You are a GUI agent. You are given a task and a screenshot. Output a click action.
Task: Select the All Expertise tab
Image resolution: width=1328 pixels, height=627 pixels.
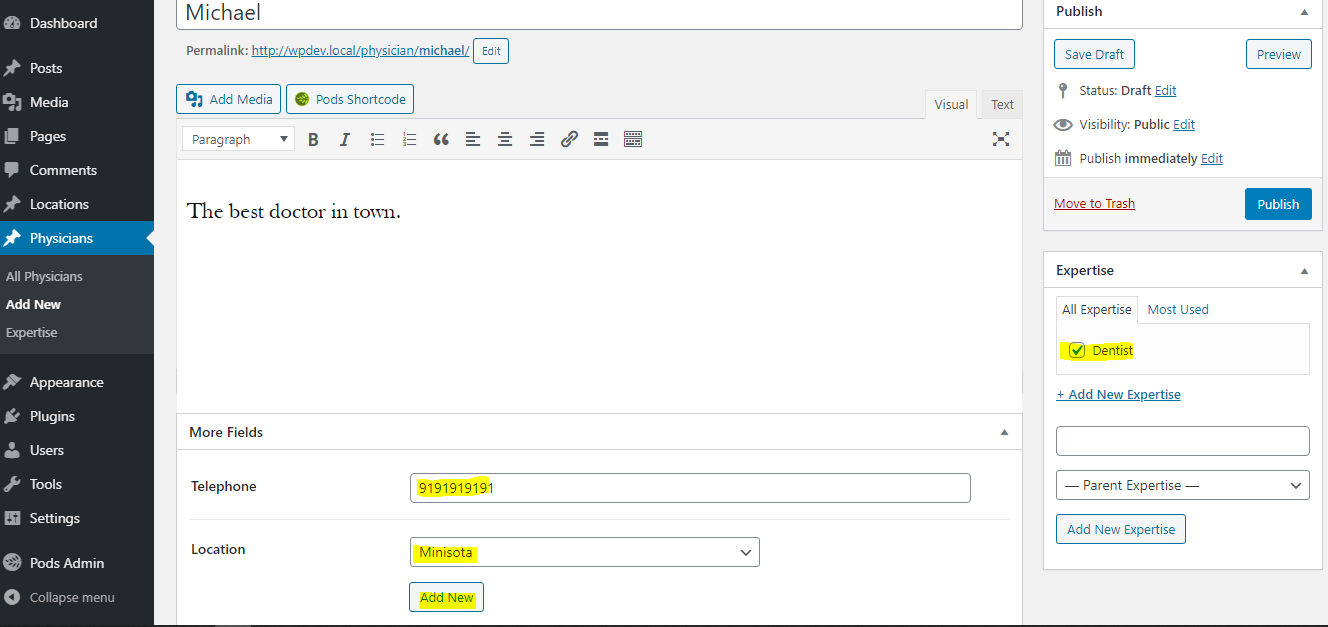pos(1097,309)
